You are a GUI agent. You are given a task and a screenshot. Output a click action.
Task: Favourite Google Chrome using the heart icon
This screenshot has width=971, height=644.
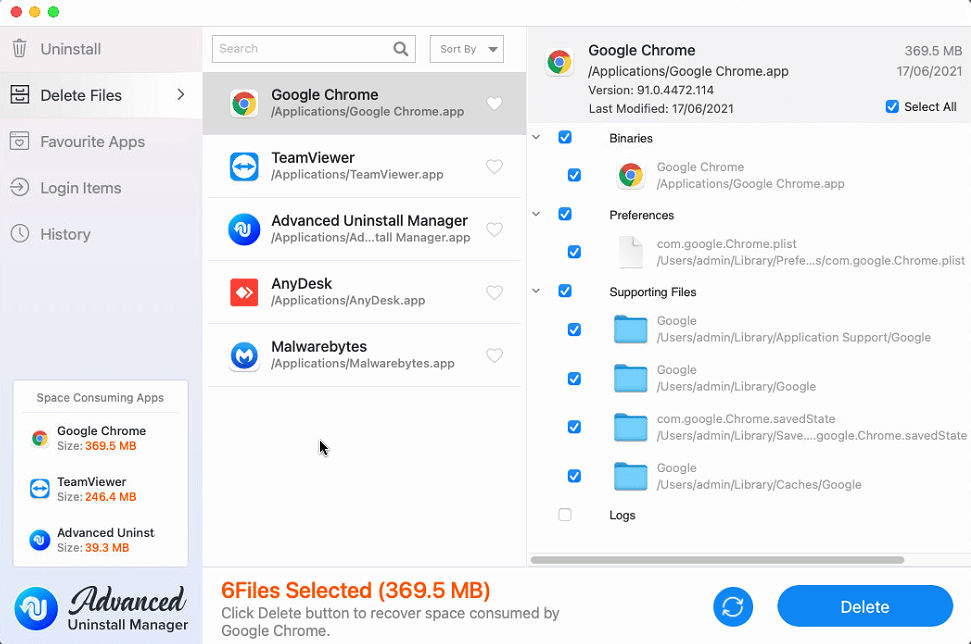(494, 103)
